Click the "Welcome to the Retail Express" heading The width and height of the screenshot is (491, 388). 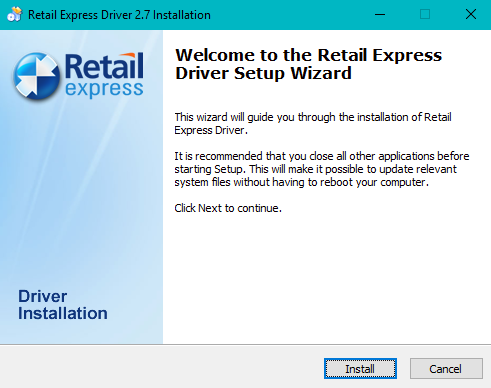coord(308,64)
